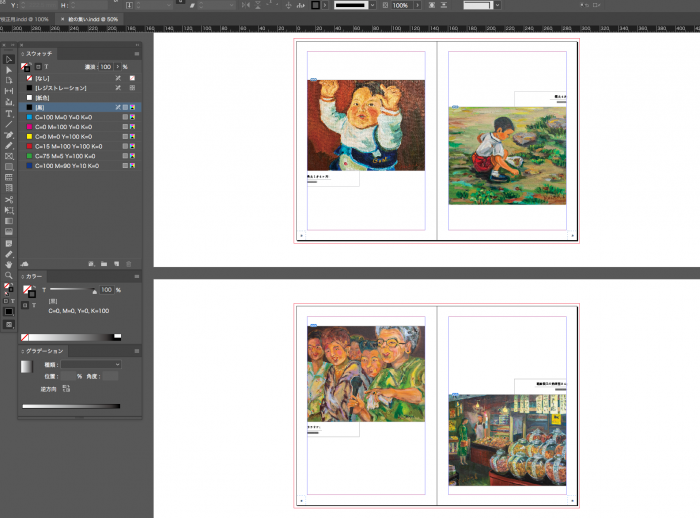Viewport: 700px width, 518px height.
Task: Select the Direct Selection tool
Action: click(8, 70)
